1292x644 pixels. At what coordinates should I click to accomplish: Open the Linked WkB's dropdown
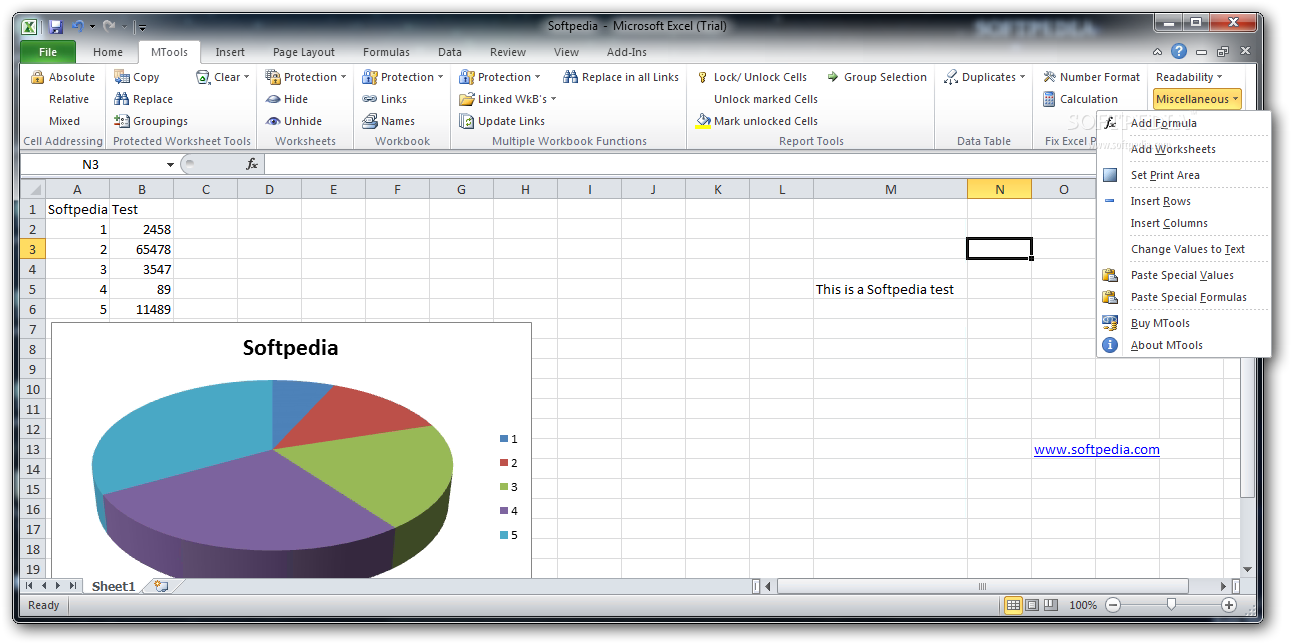click(508, 99)
